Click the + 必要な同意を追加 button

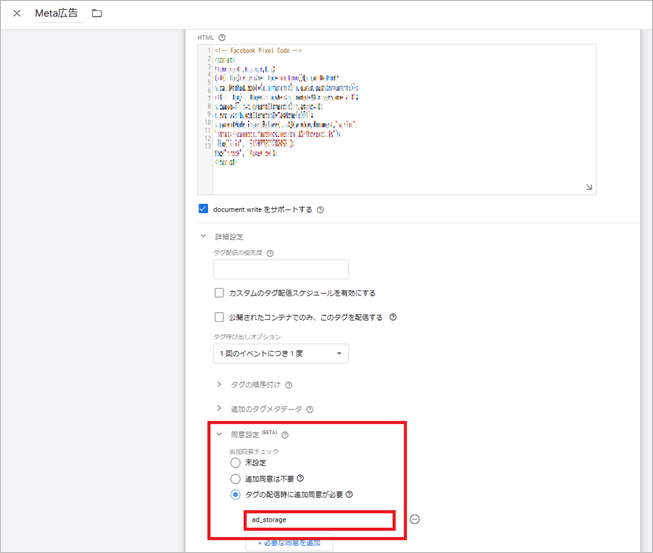(x=290, y=543)
